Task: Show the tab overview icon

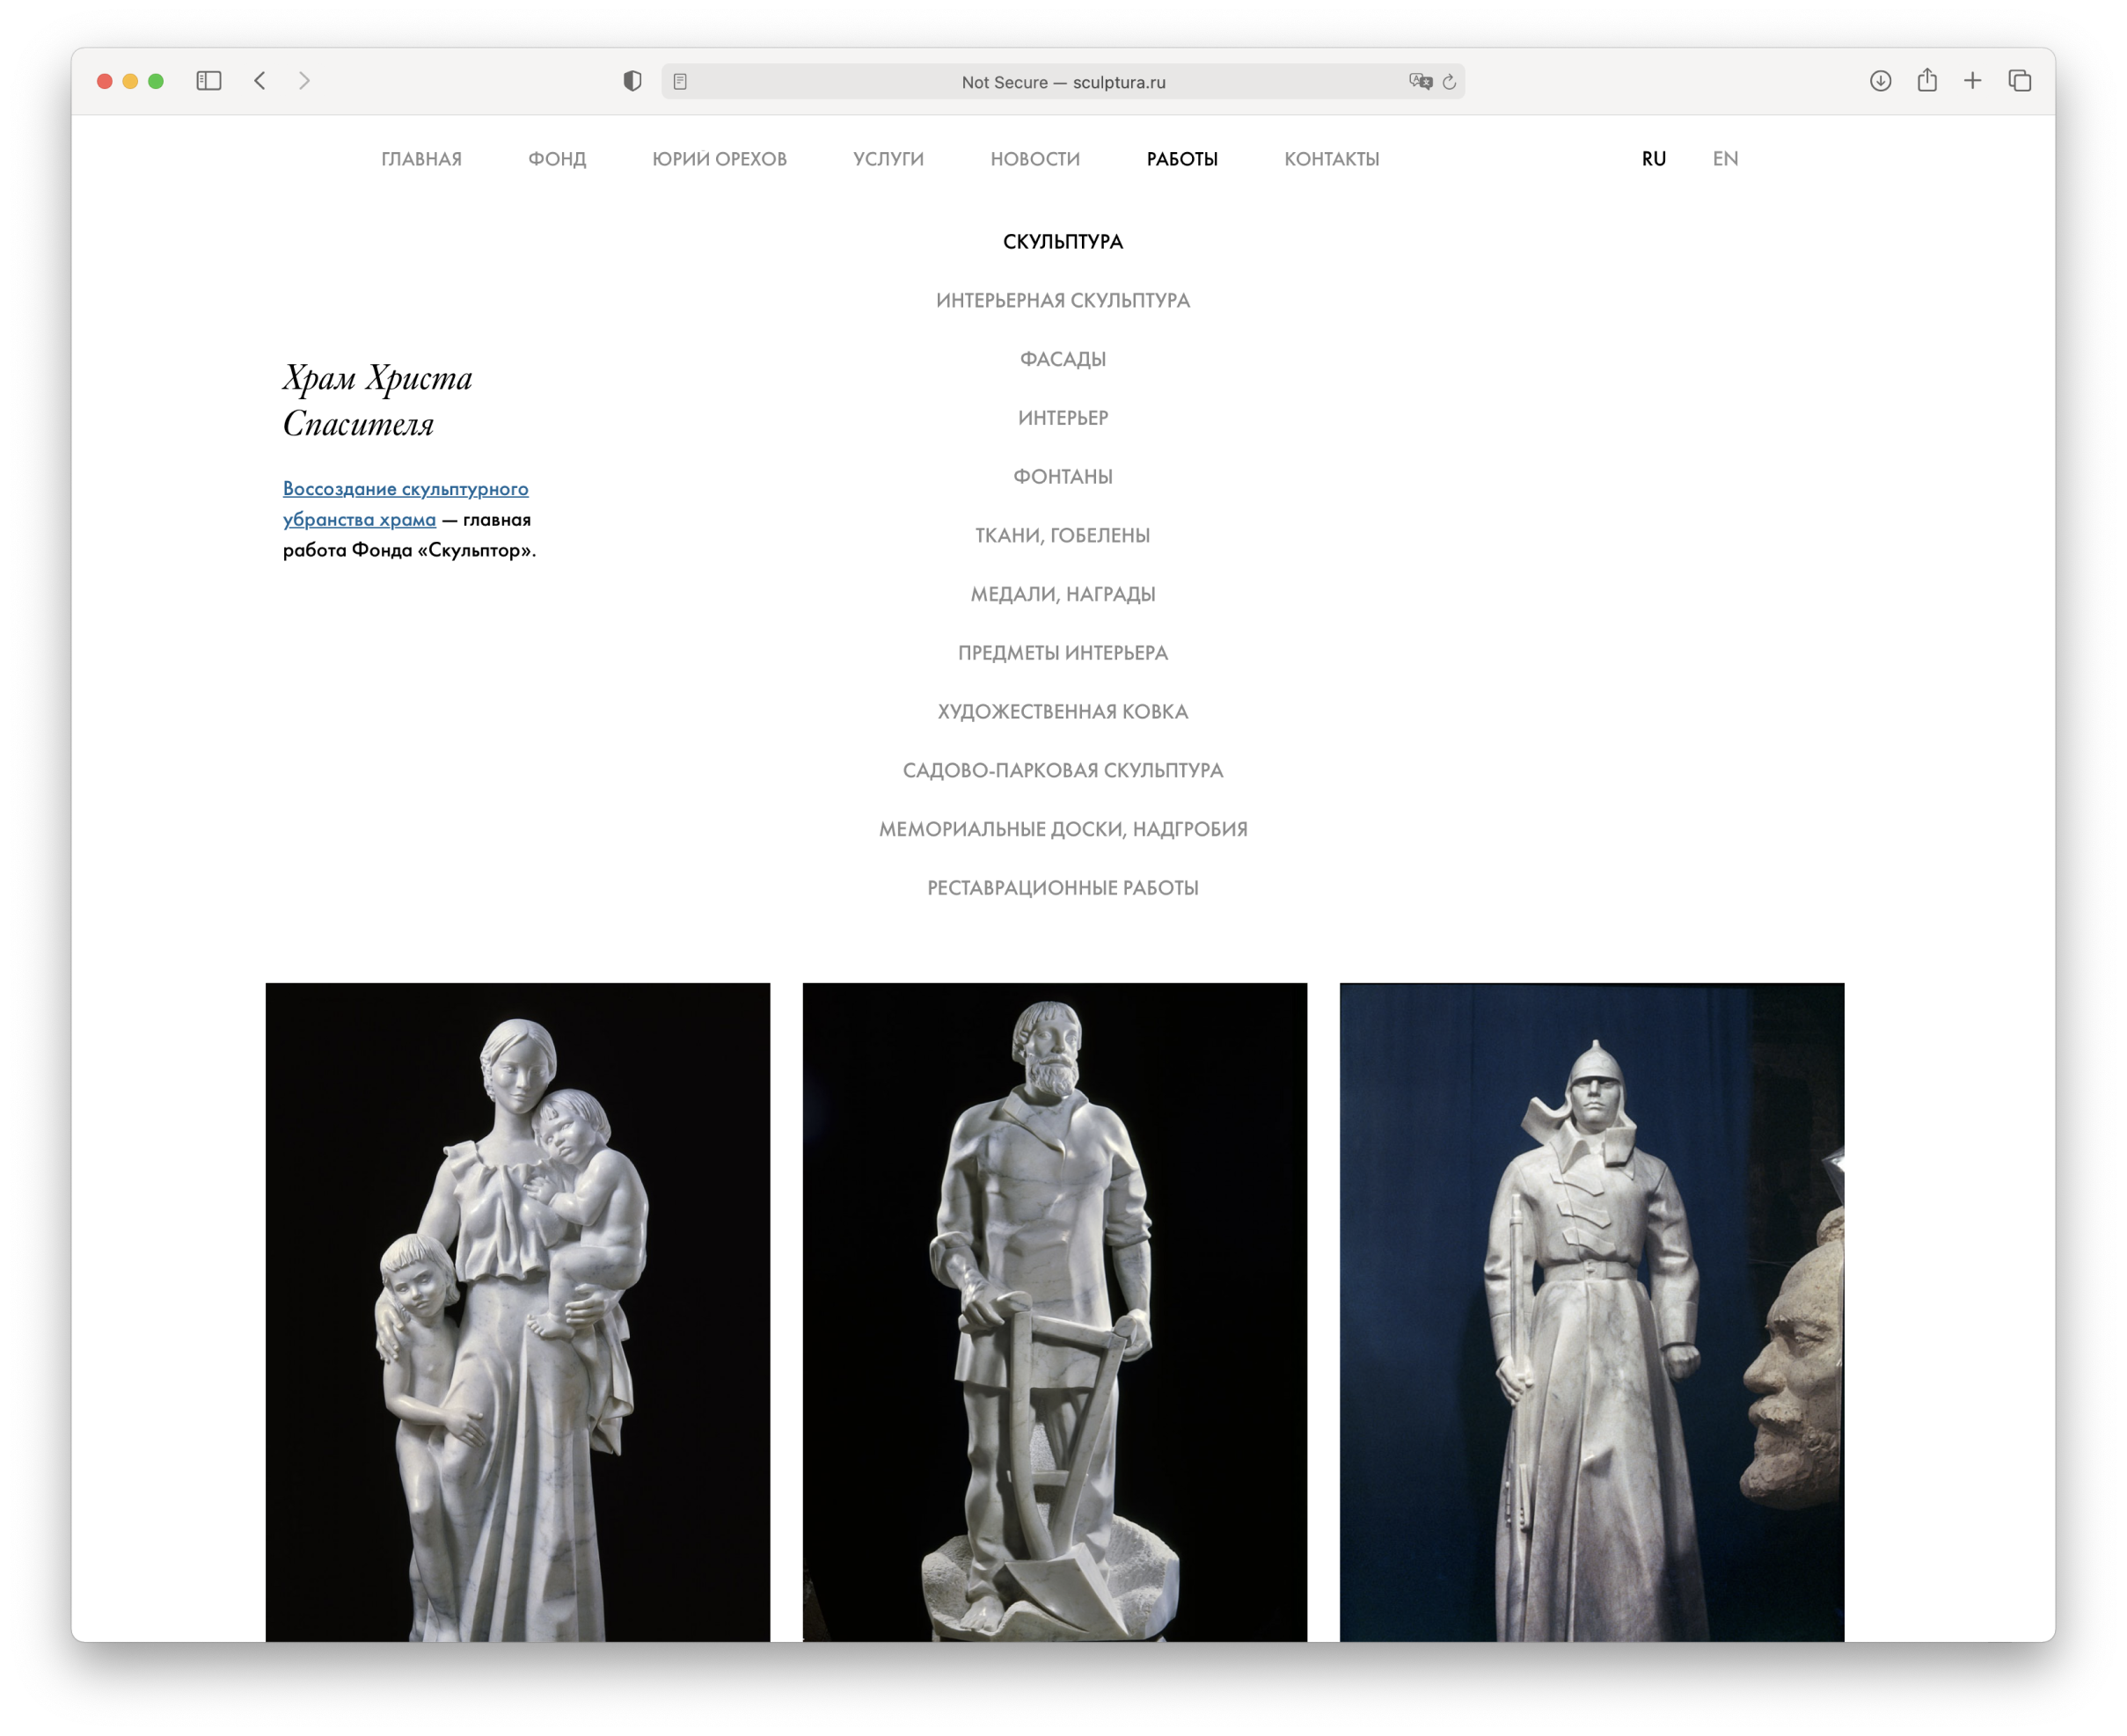Action: point(2019,81)
